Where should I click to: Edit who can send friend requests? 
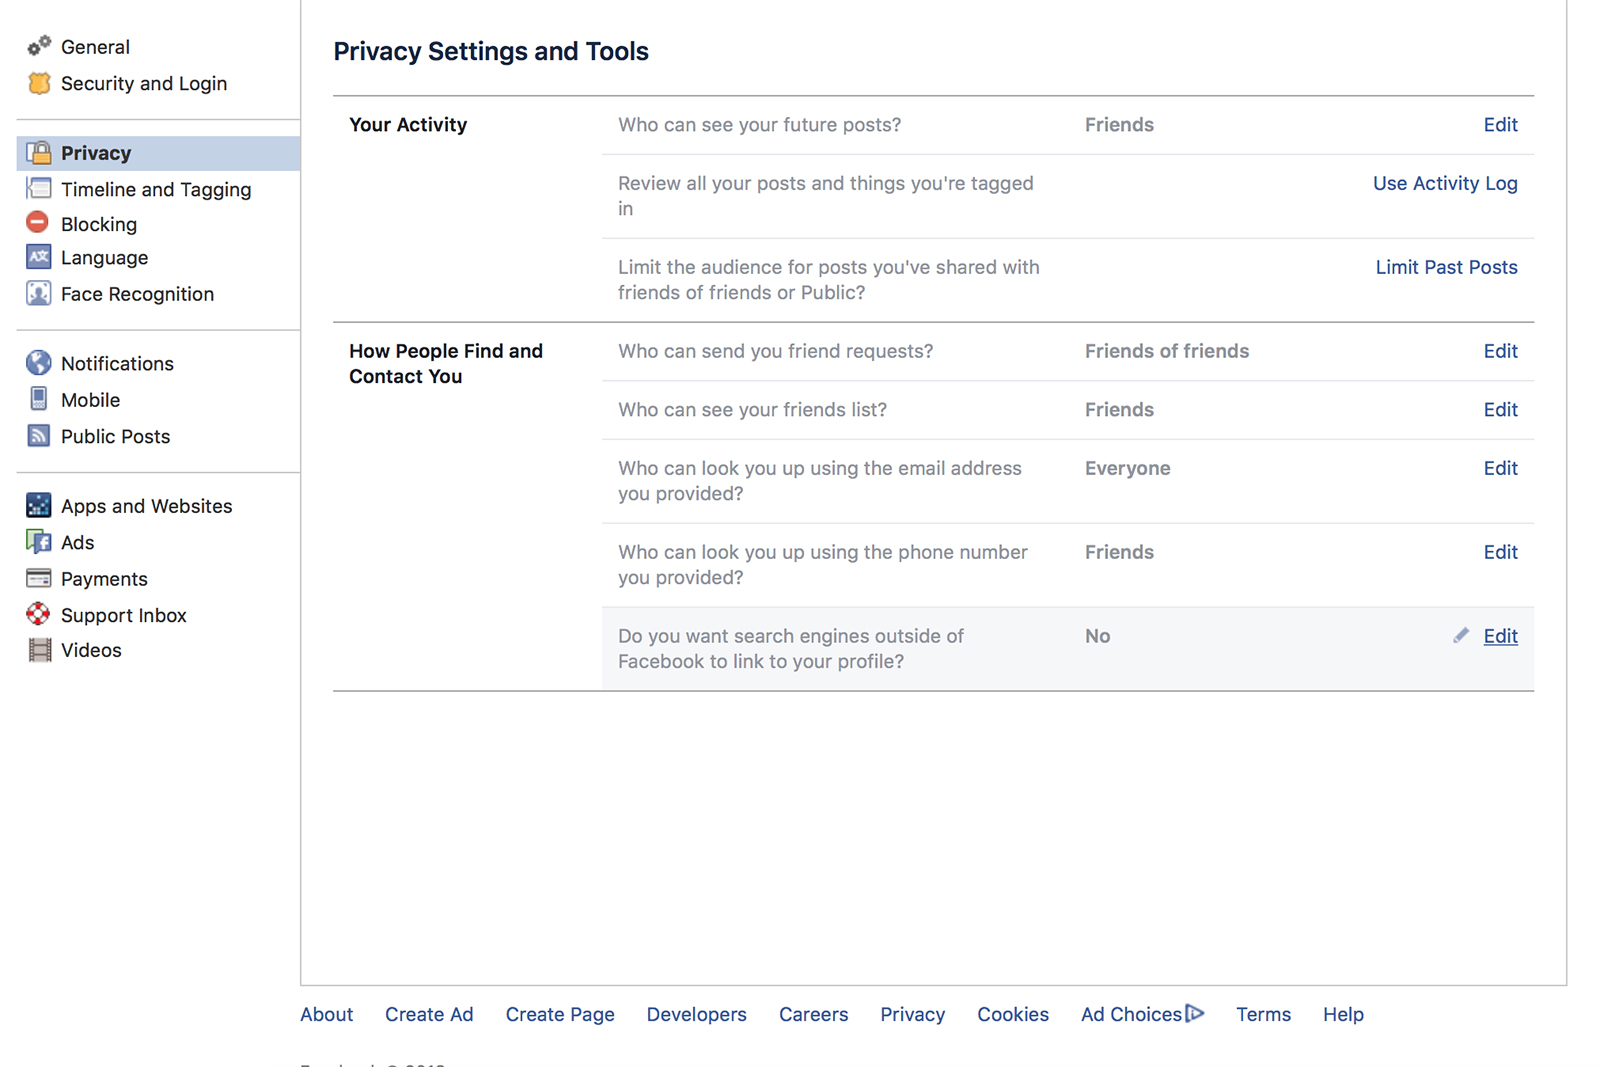(1500, 351)
